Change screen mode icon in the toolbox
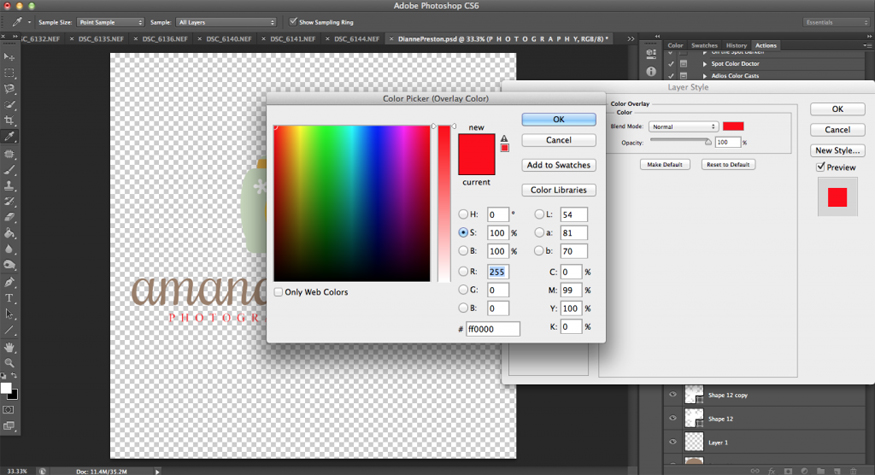The image size is (875, 475). pyautogui.click(x=9, y=426)
